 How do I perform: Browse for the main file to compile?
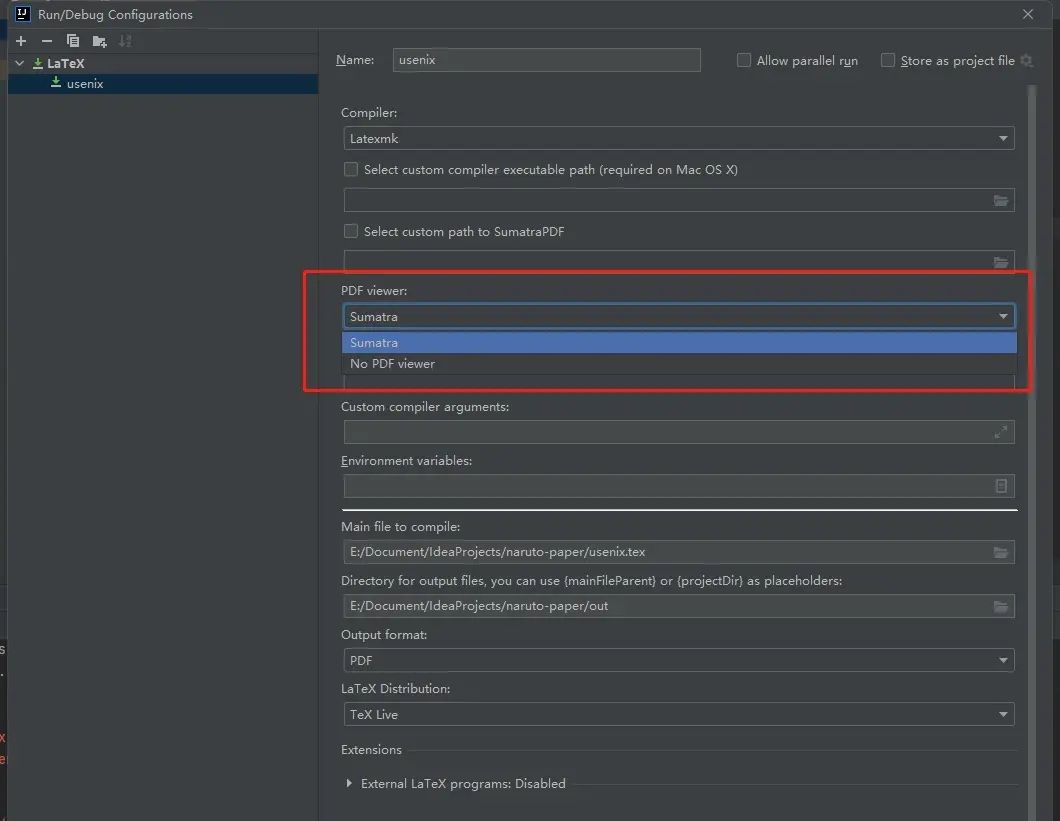1001,551
